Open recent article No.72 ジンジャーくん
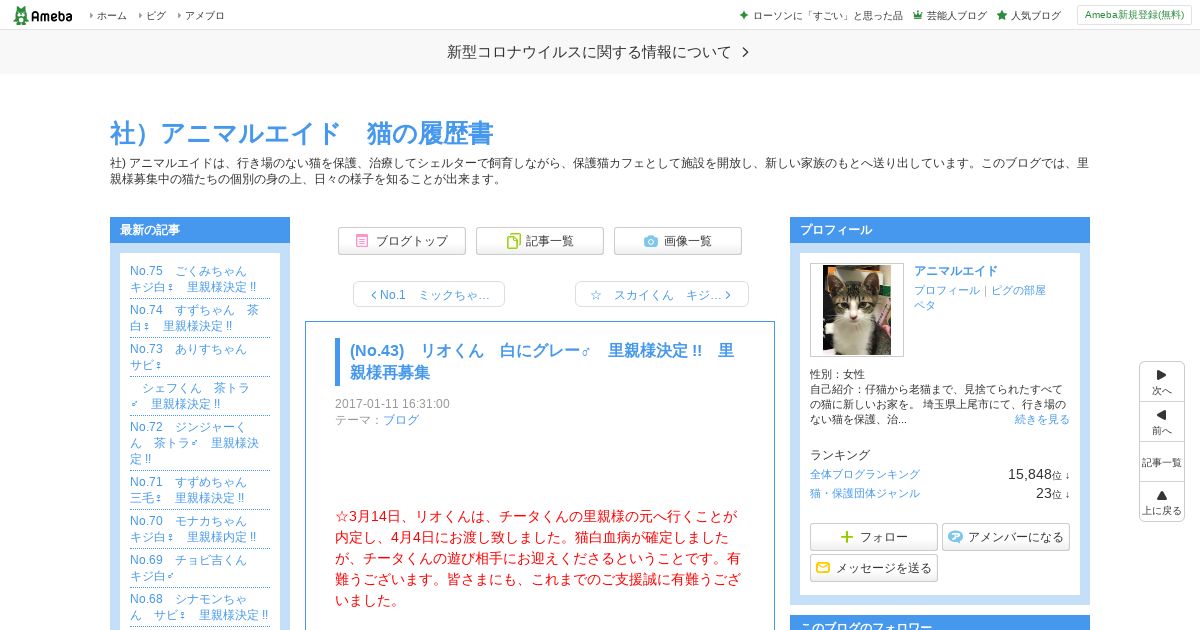This screenshot has height=630, width=1200. (195, 443)
